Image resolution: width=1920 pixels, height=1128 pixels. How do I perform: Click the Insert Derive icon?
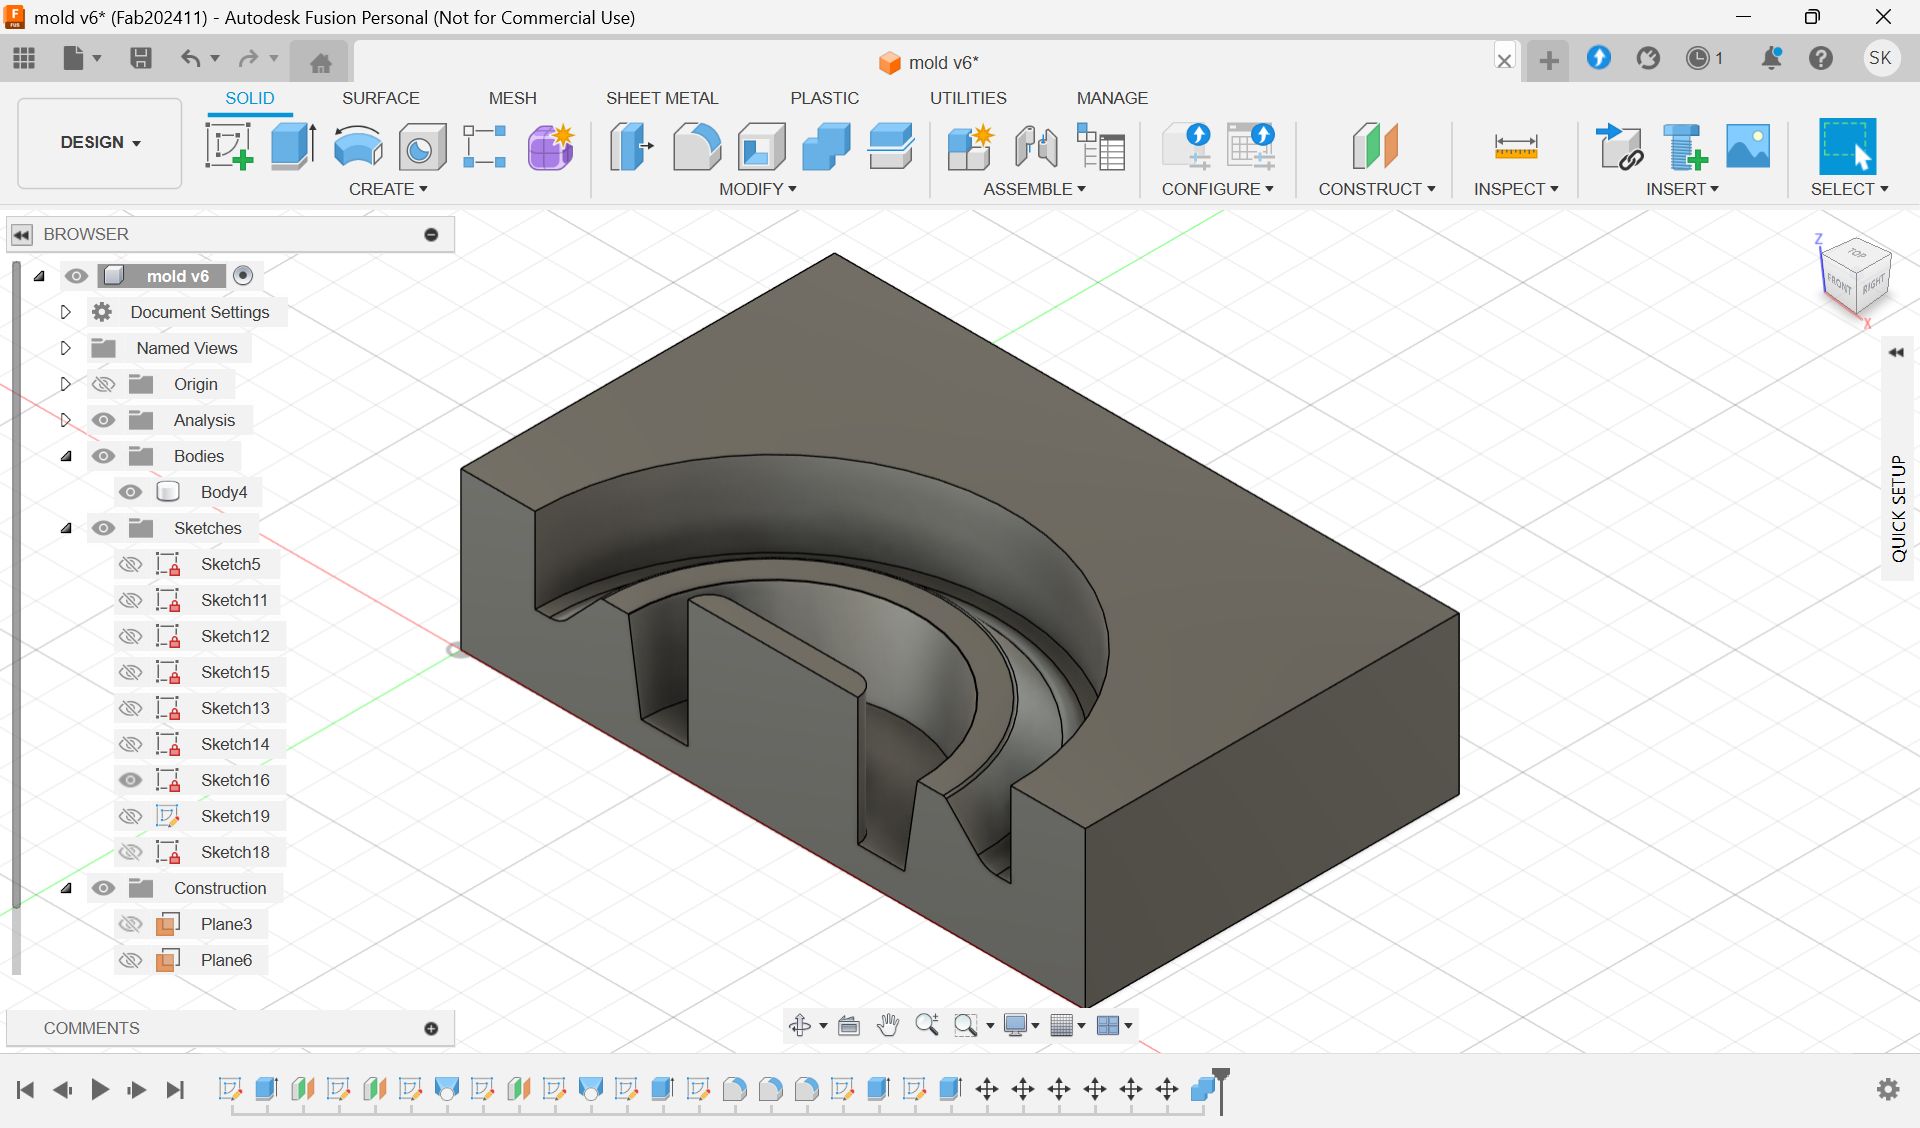point(1618,146)
